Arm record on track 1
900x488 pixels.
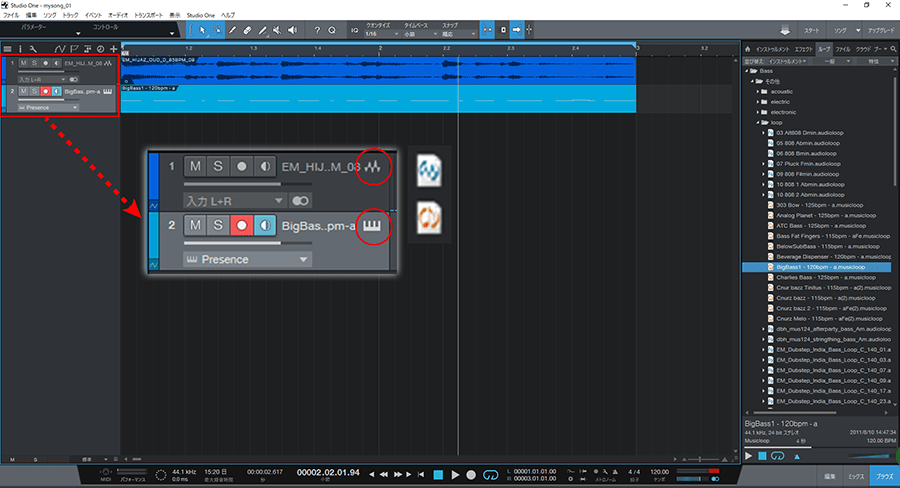45,63
